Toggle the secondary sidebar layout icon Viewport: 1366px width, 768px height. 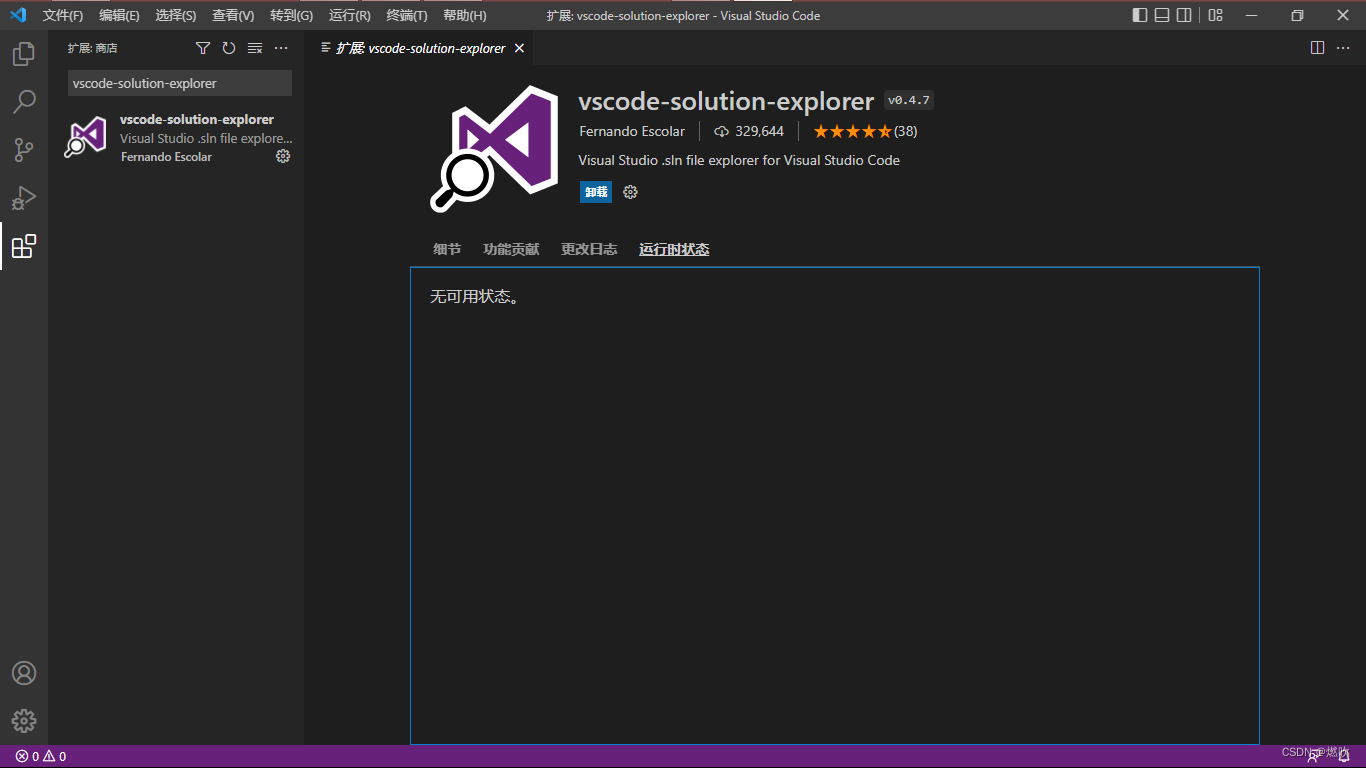[1184, 15]
